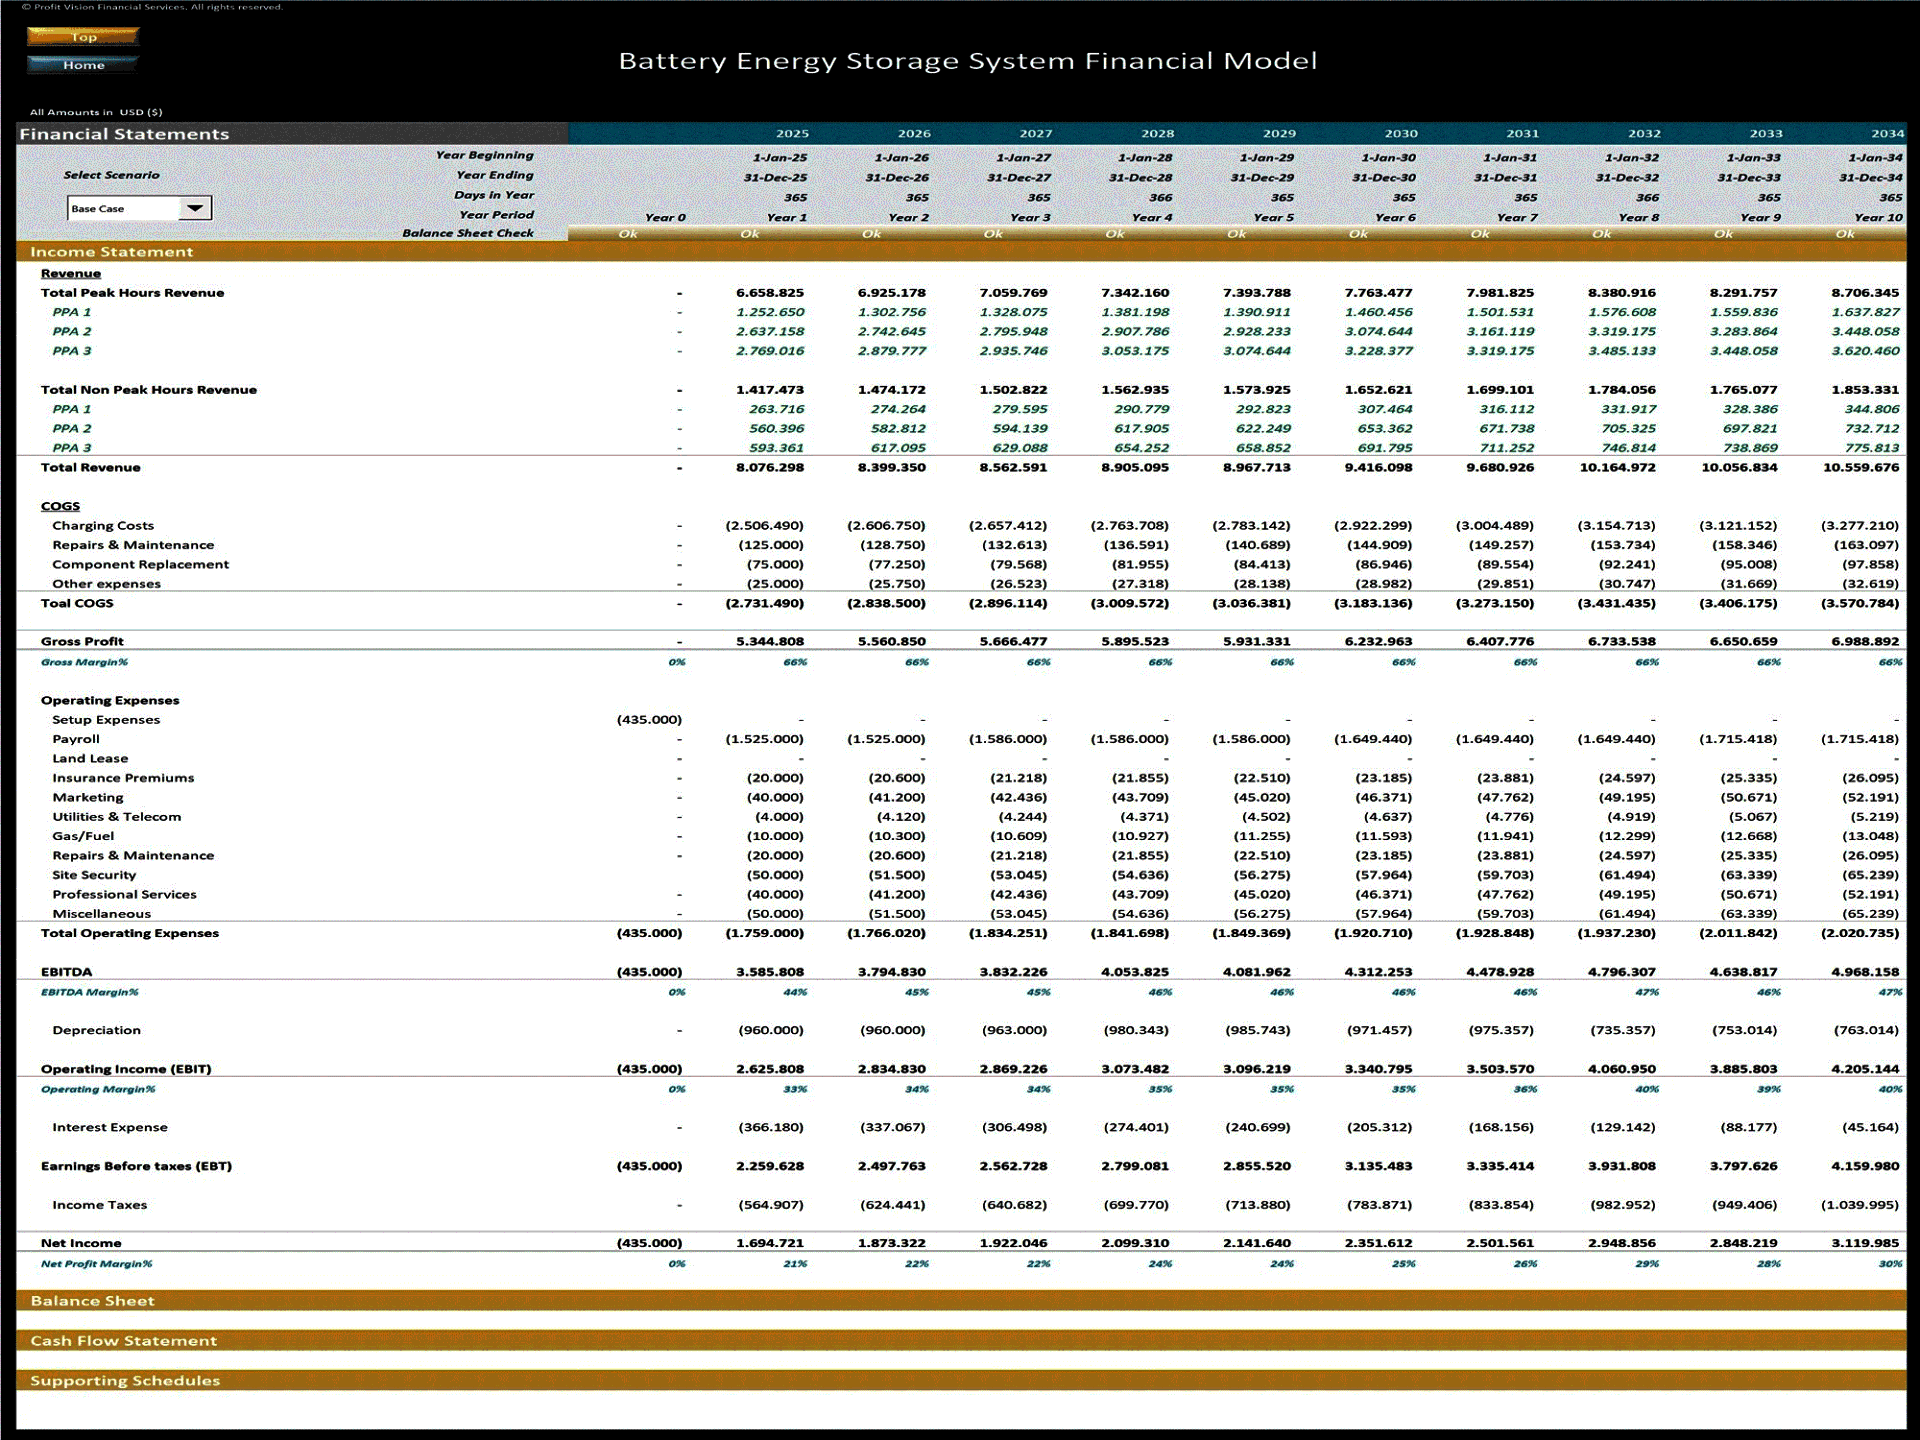Click the All Amounts in USD ($) note
1920x1440 pixels.
coord(96,112)
